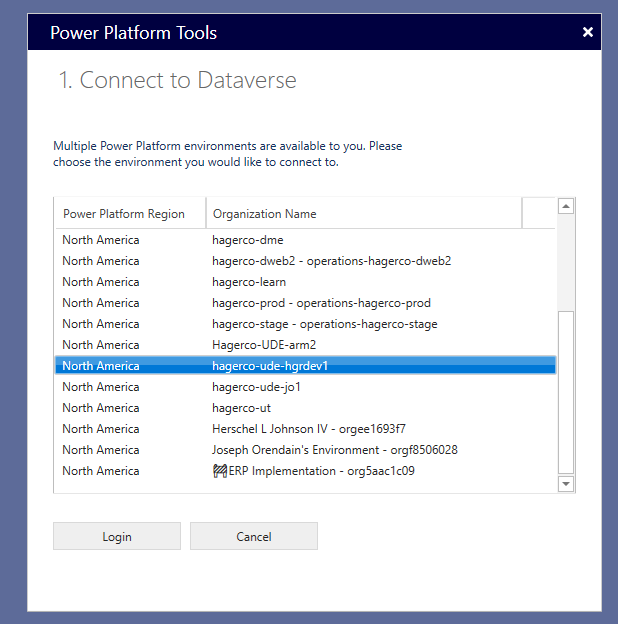Close the Power Platform Tools dialog
The image size is (618, 624).
tap(588, 32)
